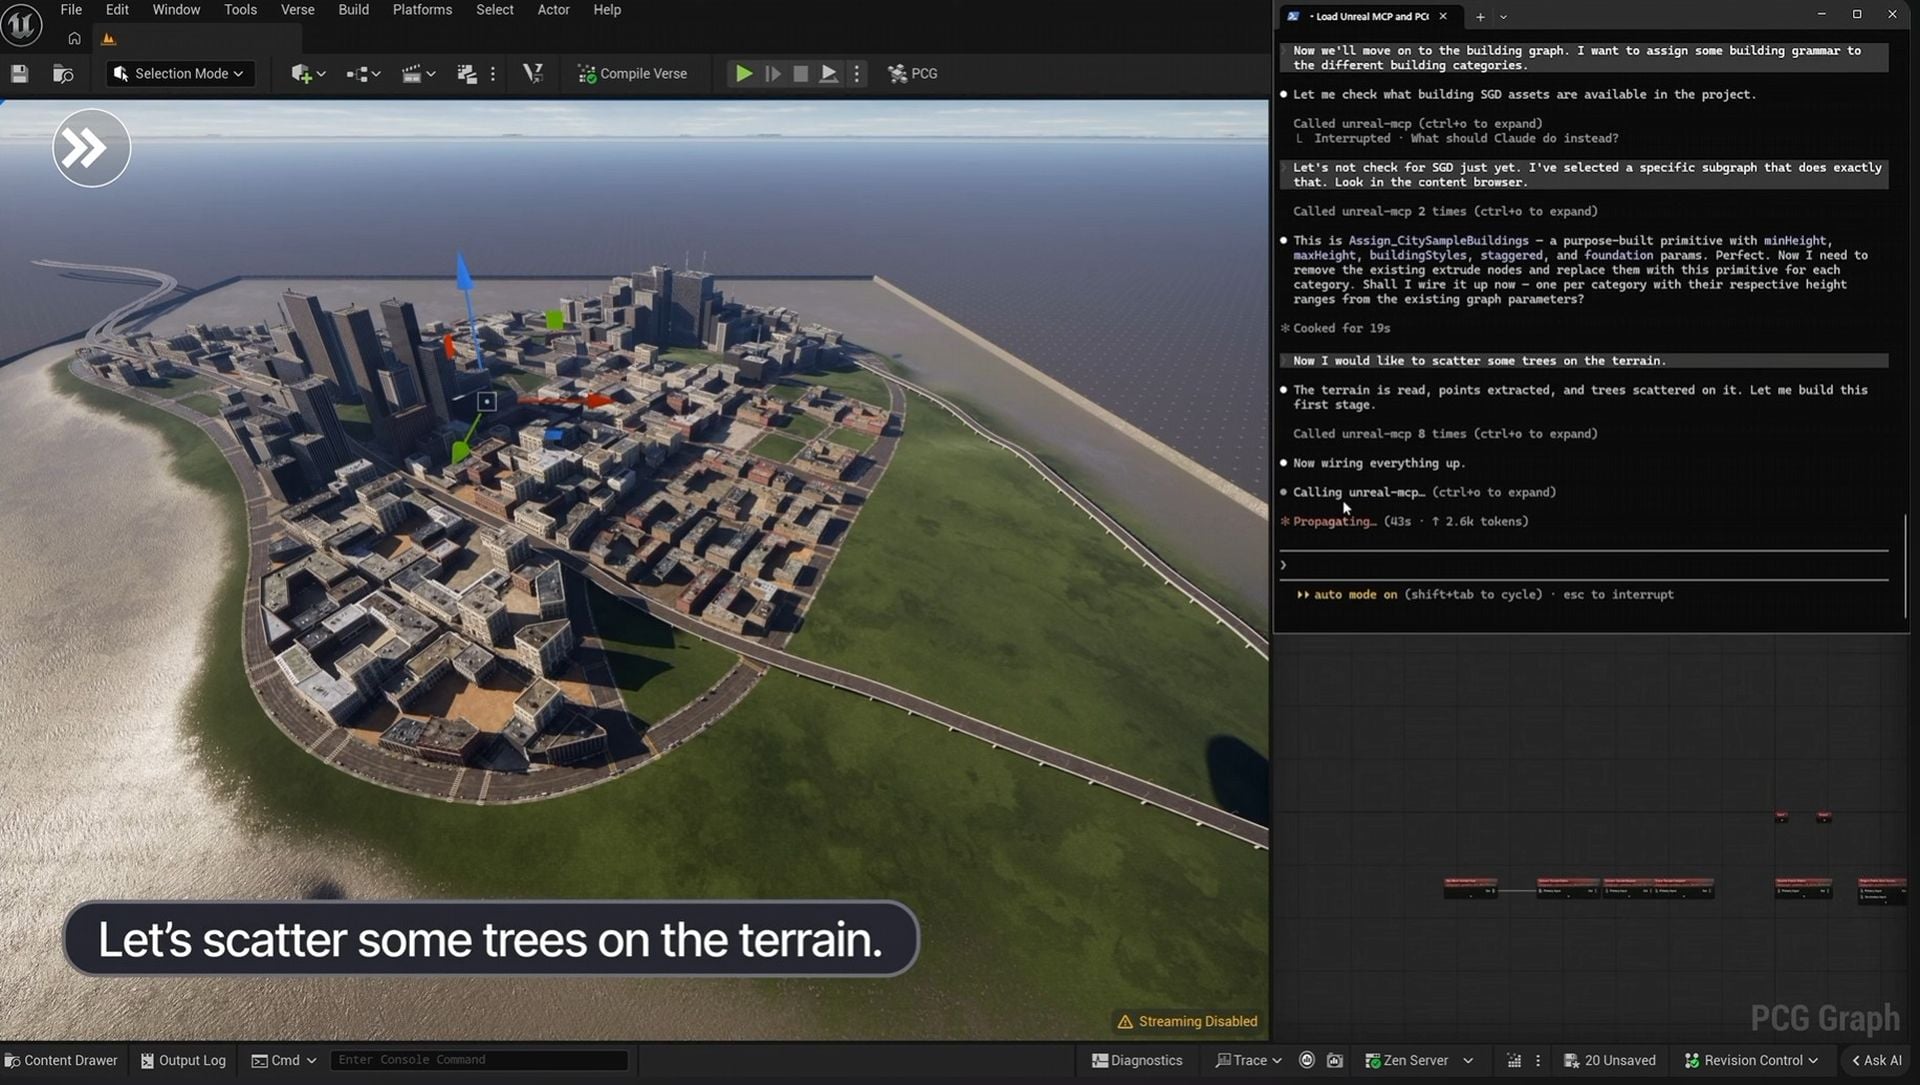Click Compile Verse button
The height and width of the screenshot is (1085, 1920).
(633, 73)
